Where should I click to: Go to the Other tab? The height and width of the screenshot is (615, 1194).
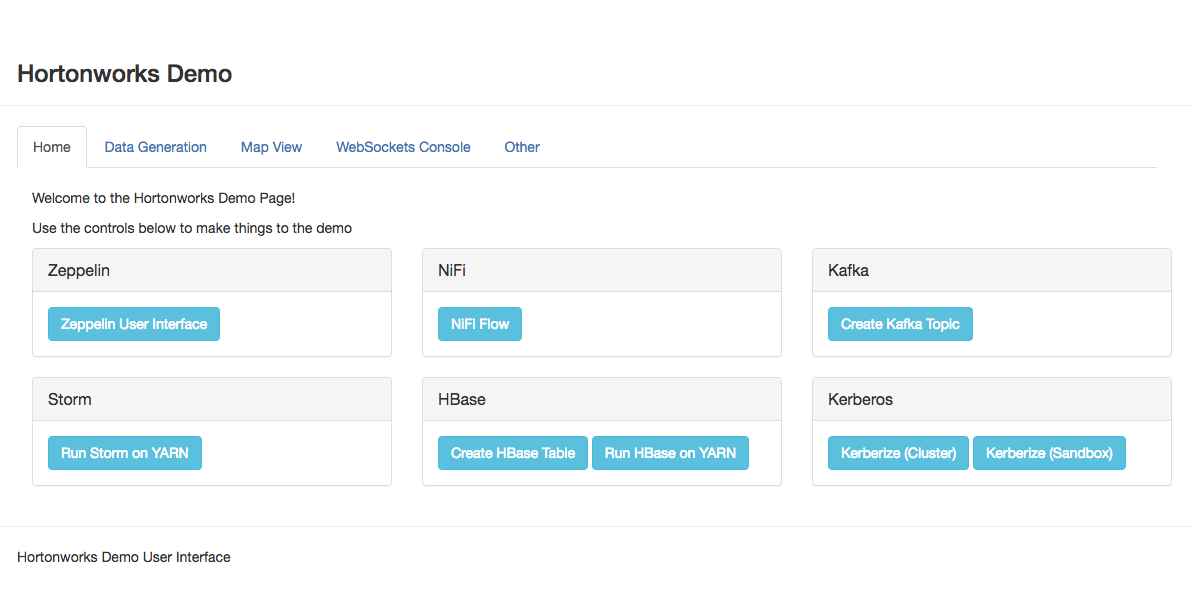click(522, 147)
